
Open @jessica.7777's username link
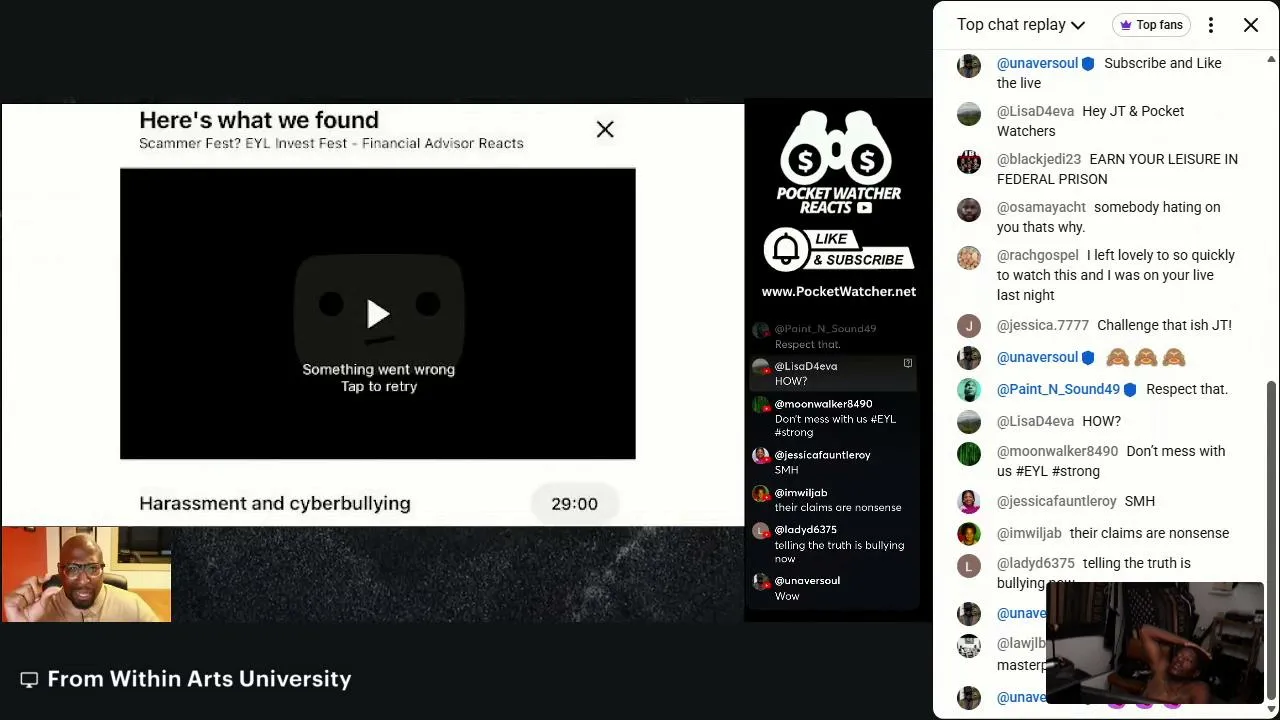coord(1043,325)
